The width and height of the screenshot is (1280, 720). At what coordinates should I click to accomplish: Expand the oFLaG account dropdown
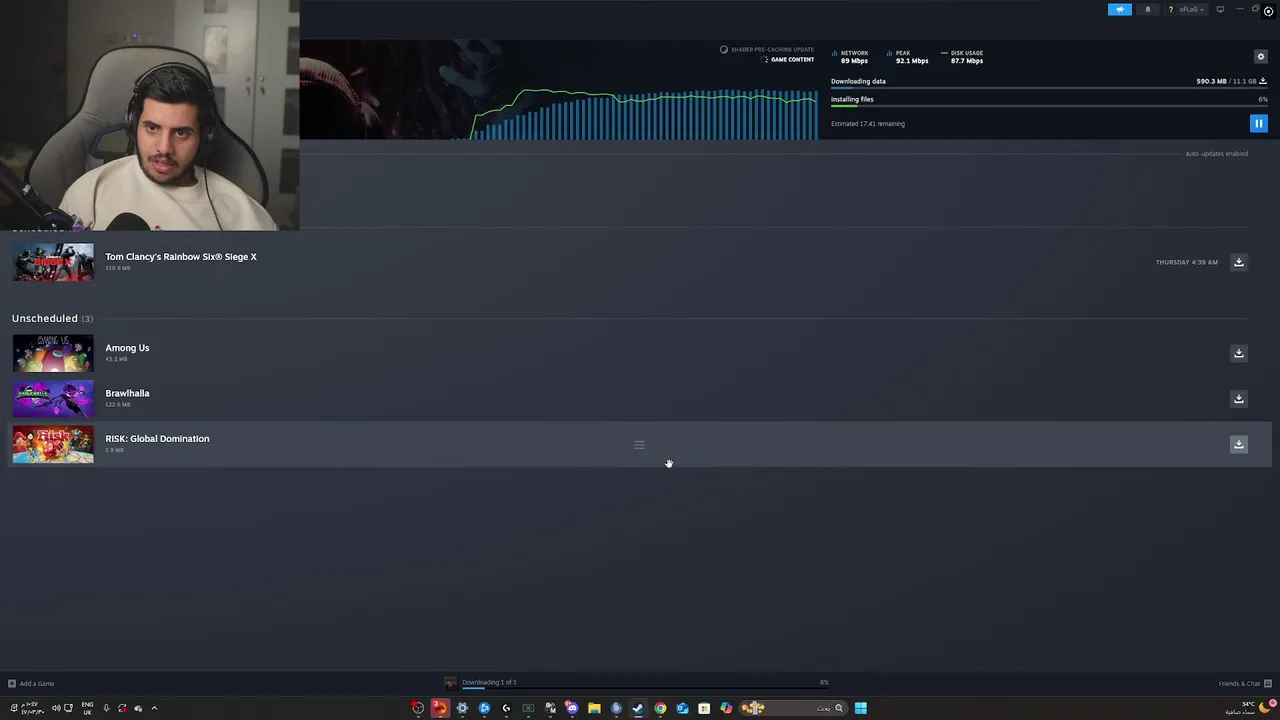pos(1192,9)
